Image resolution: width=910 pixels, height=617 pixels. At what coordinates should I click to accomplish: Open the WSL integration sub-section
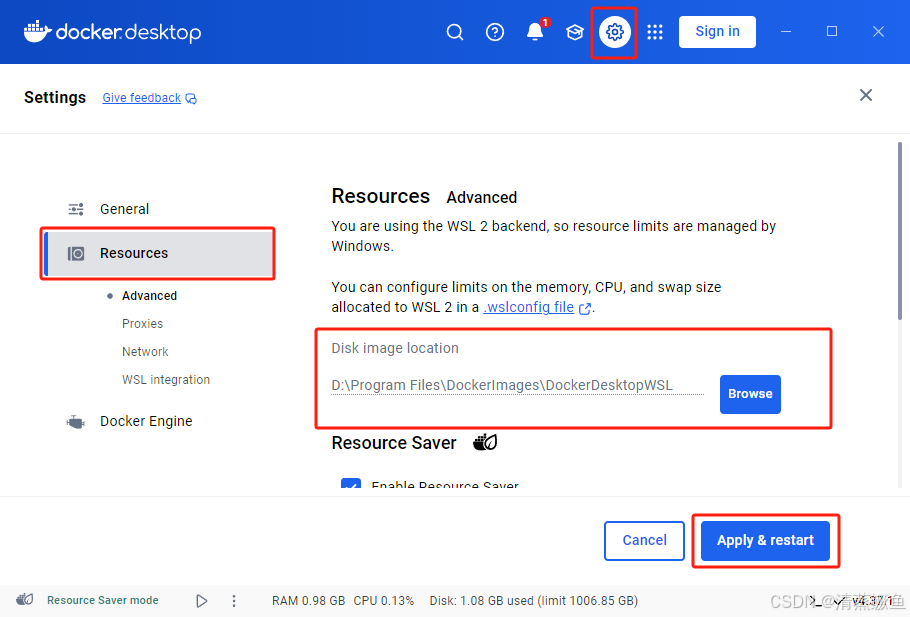[x=166, y=379]
